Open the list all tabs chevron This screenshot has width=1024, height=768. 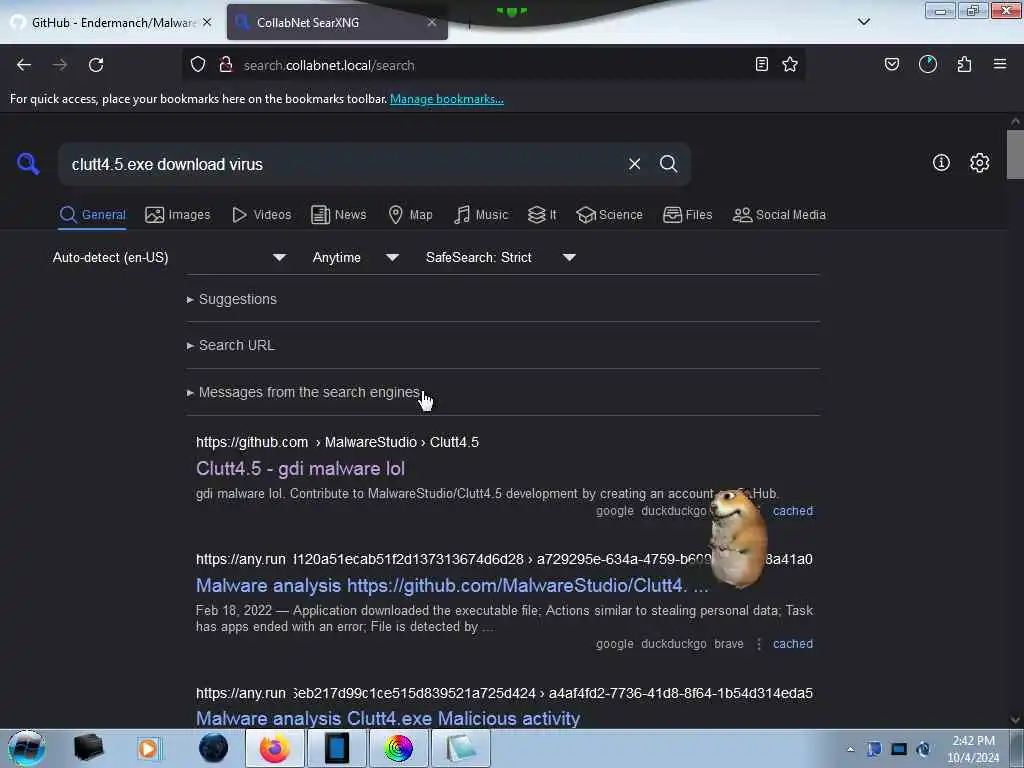click(x=864, y=22)
